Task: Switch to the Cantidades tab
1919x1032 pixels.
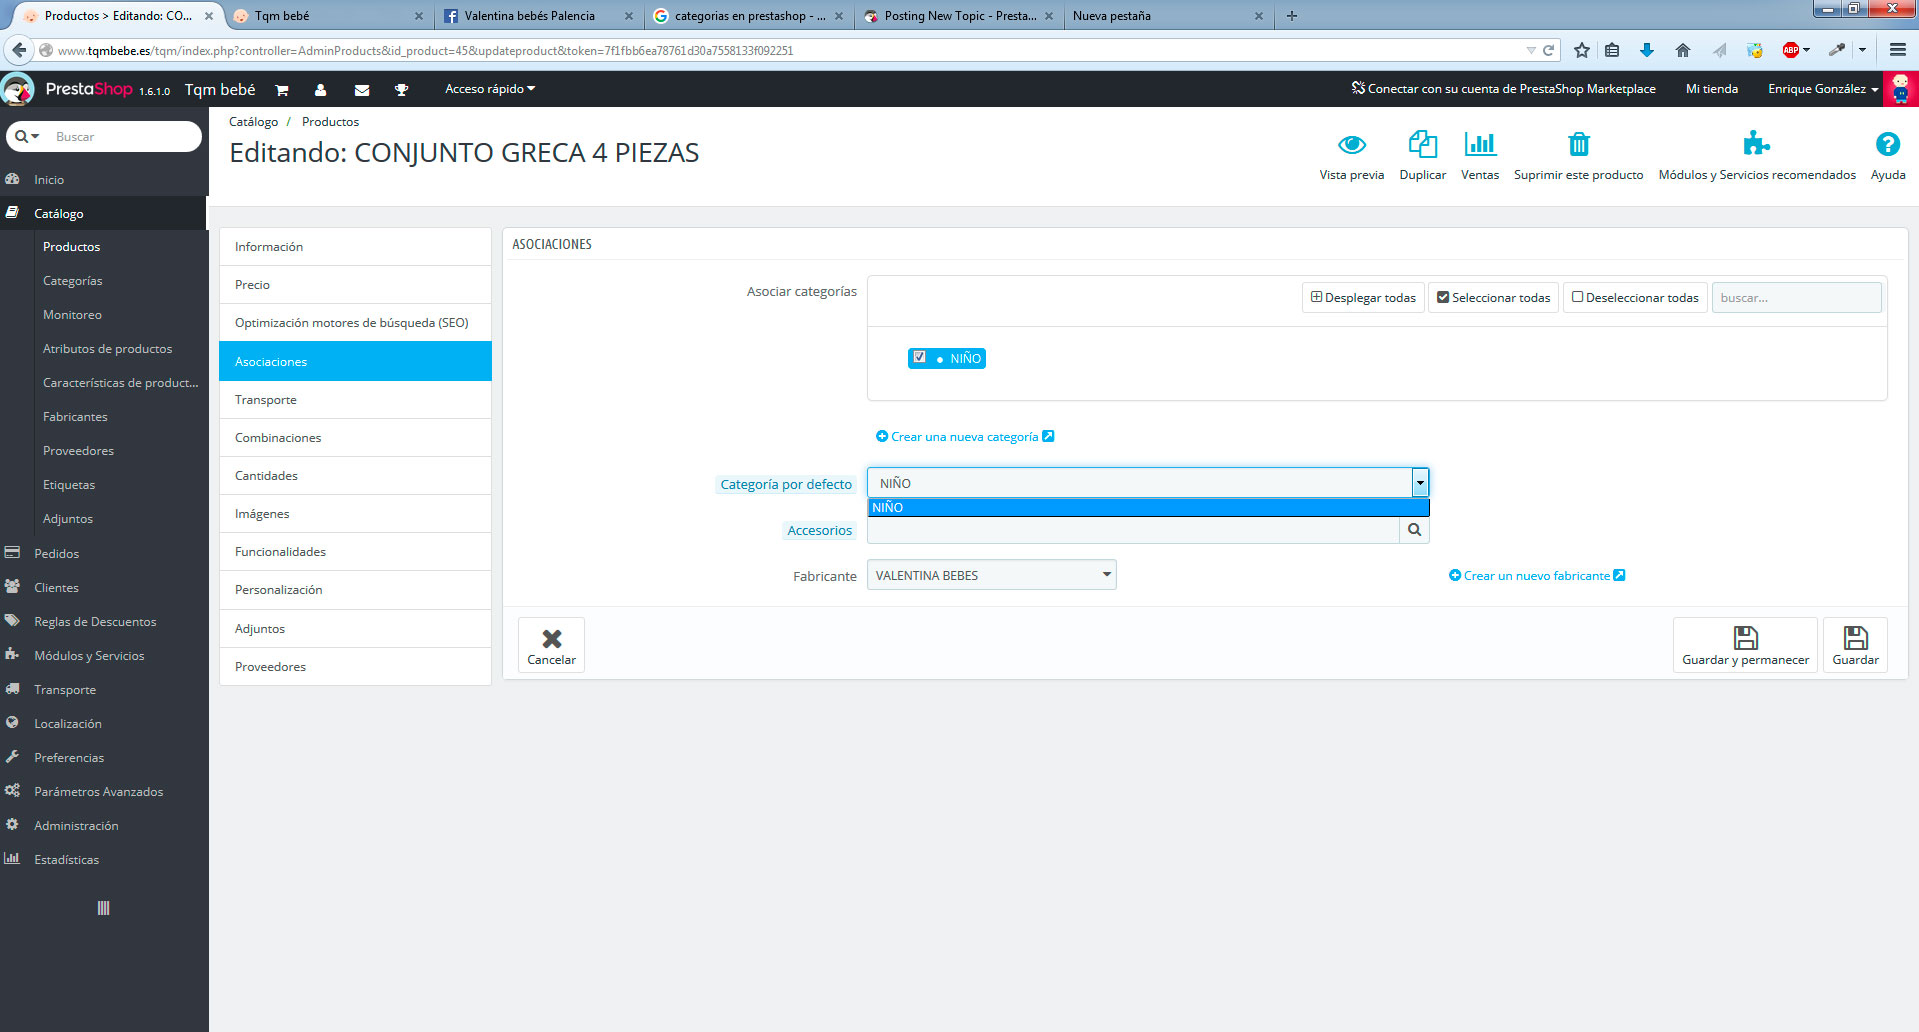Action: 355,476
